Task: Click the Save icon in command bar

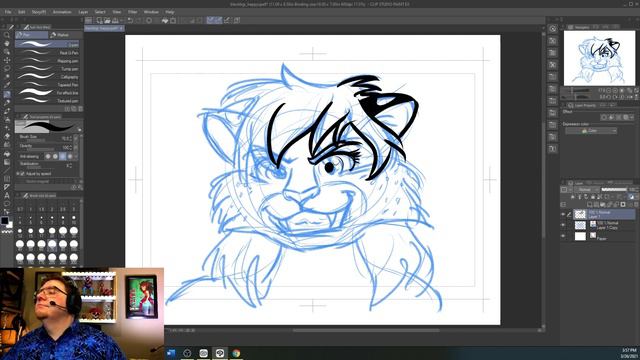Action: pos(116,20)
